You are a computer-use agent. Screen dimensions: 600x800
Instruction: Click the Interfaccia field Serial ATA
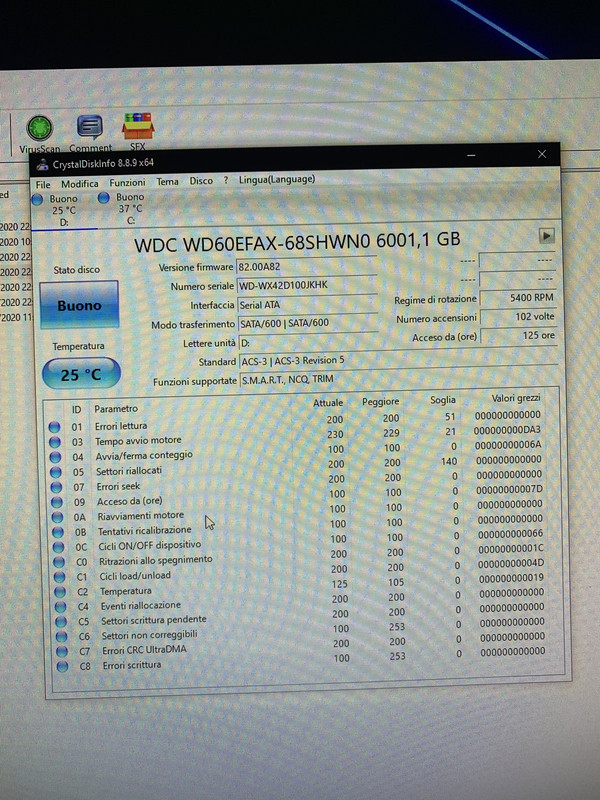pyautogui.click(x=307, y=304)
